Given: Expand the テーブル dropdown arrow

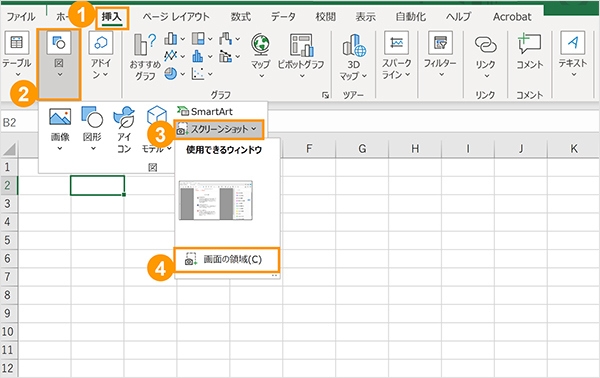Looking at the screenshot, I should pyautogui.click(x=17, y=74).
